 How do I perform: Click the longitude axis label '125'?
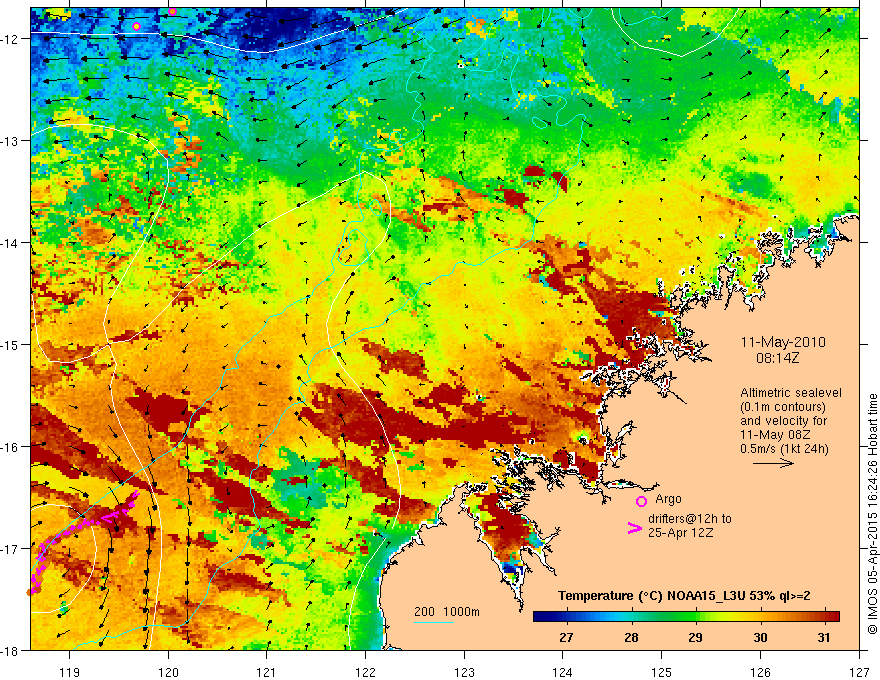[662, 672]
